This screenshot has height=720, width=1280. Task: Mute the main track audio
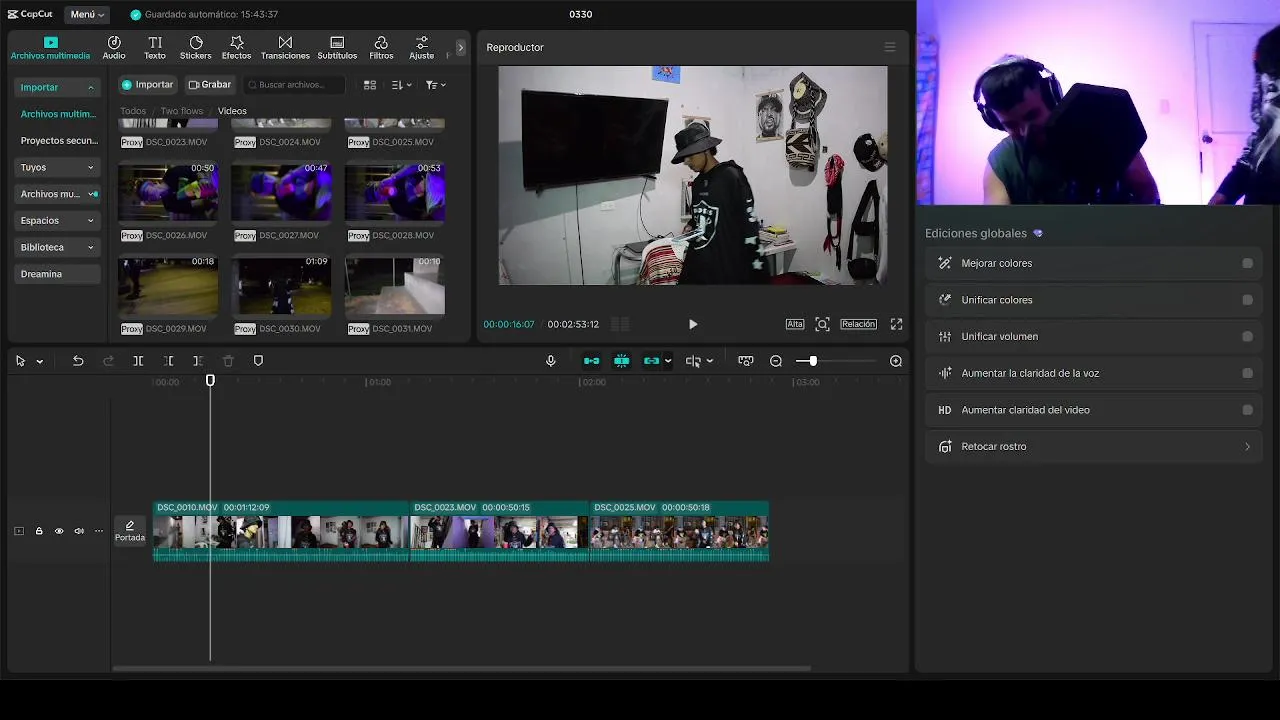coord(79,531)
